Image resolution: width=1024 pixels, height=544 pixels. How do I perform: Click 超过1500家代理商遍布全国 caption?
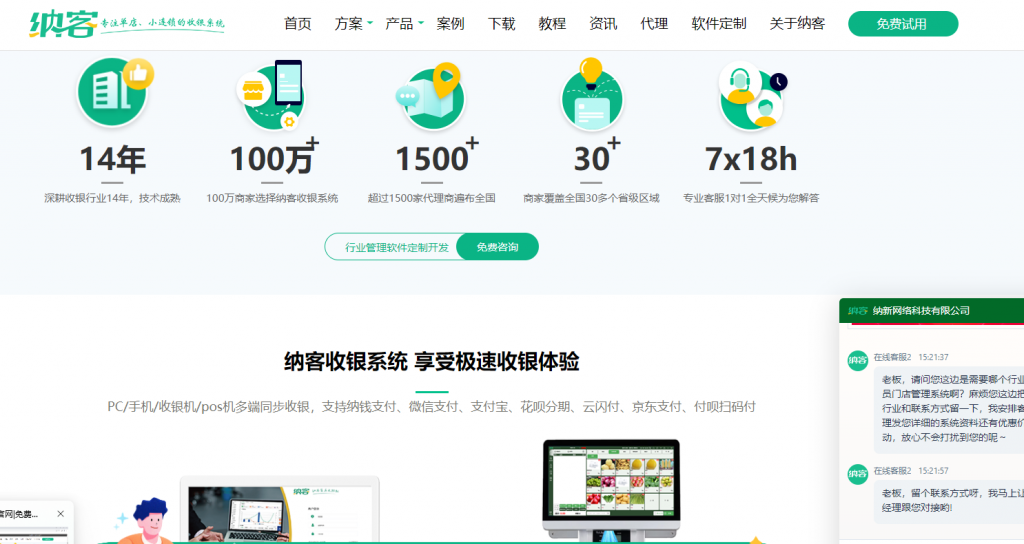(432, 198)
